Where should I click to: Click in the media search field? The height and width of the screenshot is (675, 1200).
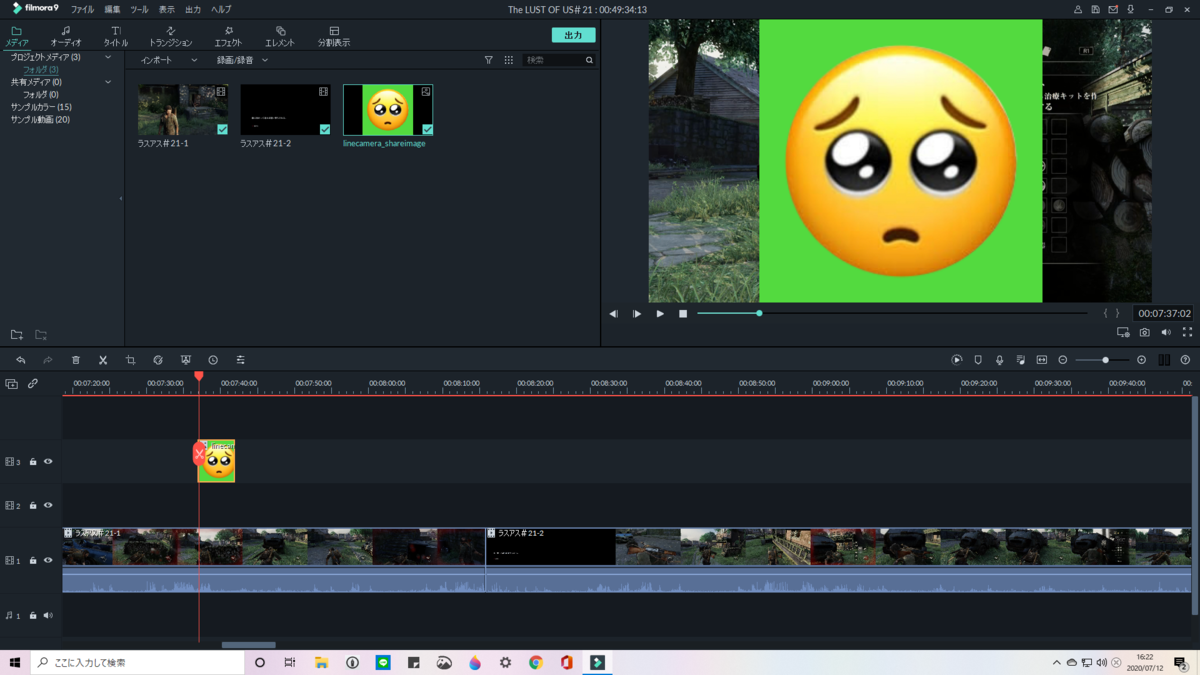pos(559,60)
